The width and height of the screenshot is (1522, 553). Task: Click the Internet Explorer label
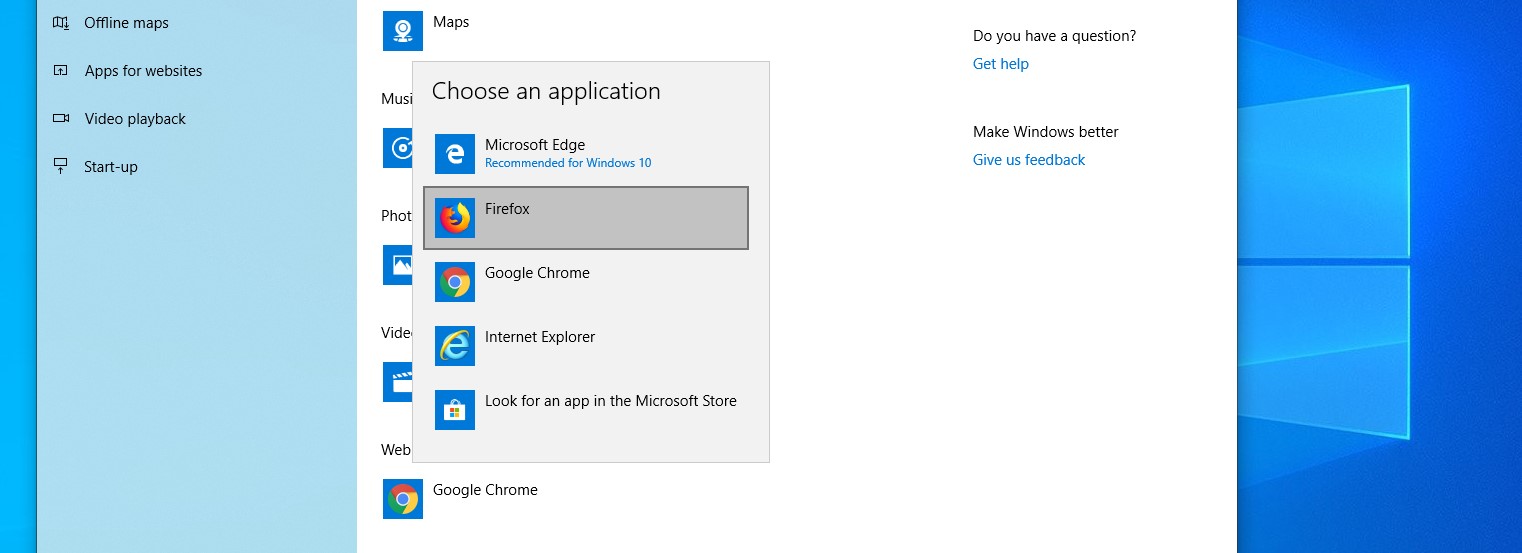(x=540, y=337)
